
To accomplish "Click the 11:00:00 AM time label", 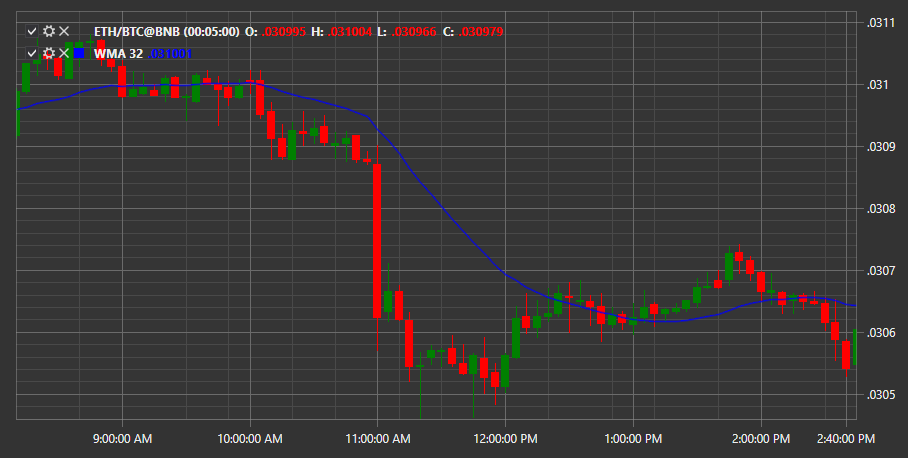I will pyautogui.click(x=378, y=439).
